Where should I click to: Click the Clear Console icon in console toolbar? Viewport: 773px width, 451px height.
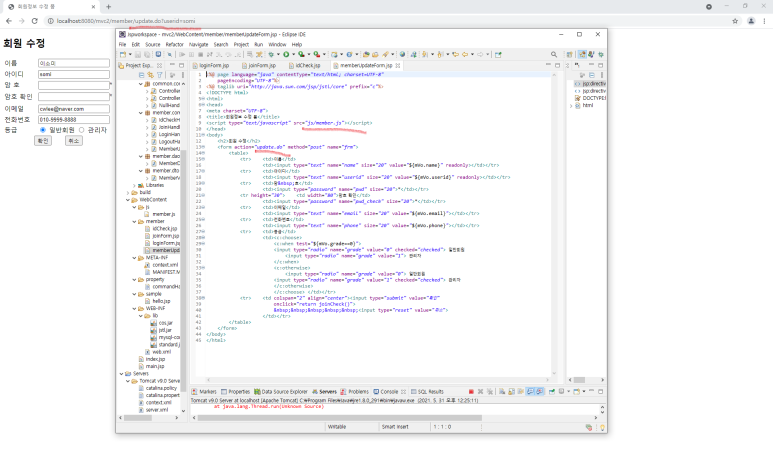click(502, 391)
